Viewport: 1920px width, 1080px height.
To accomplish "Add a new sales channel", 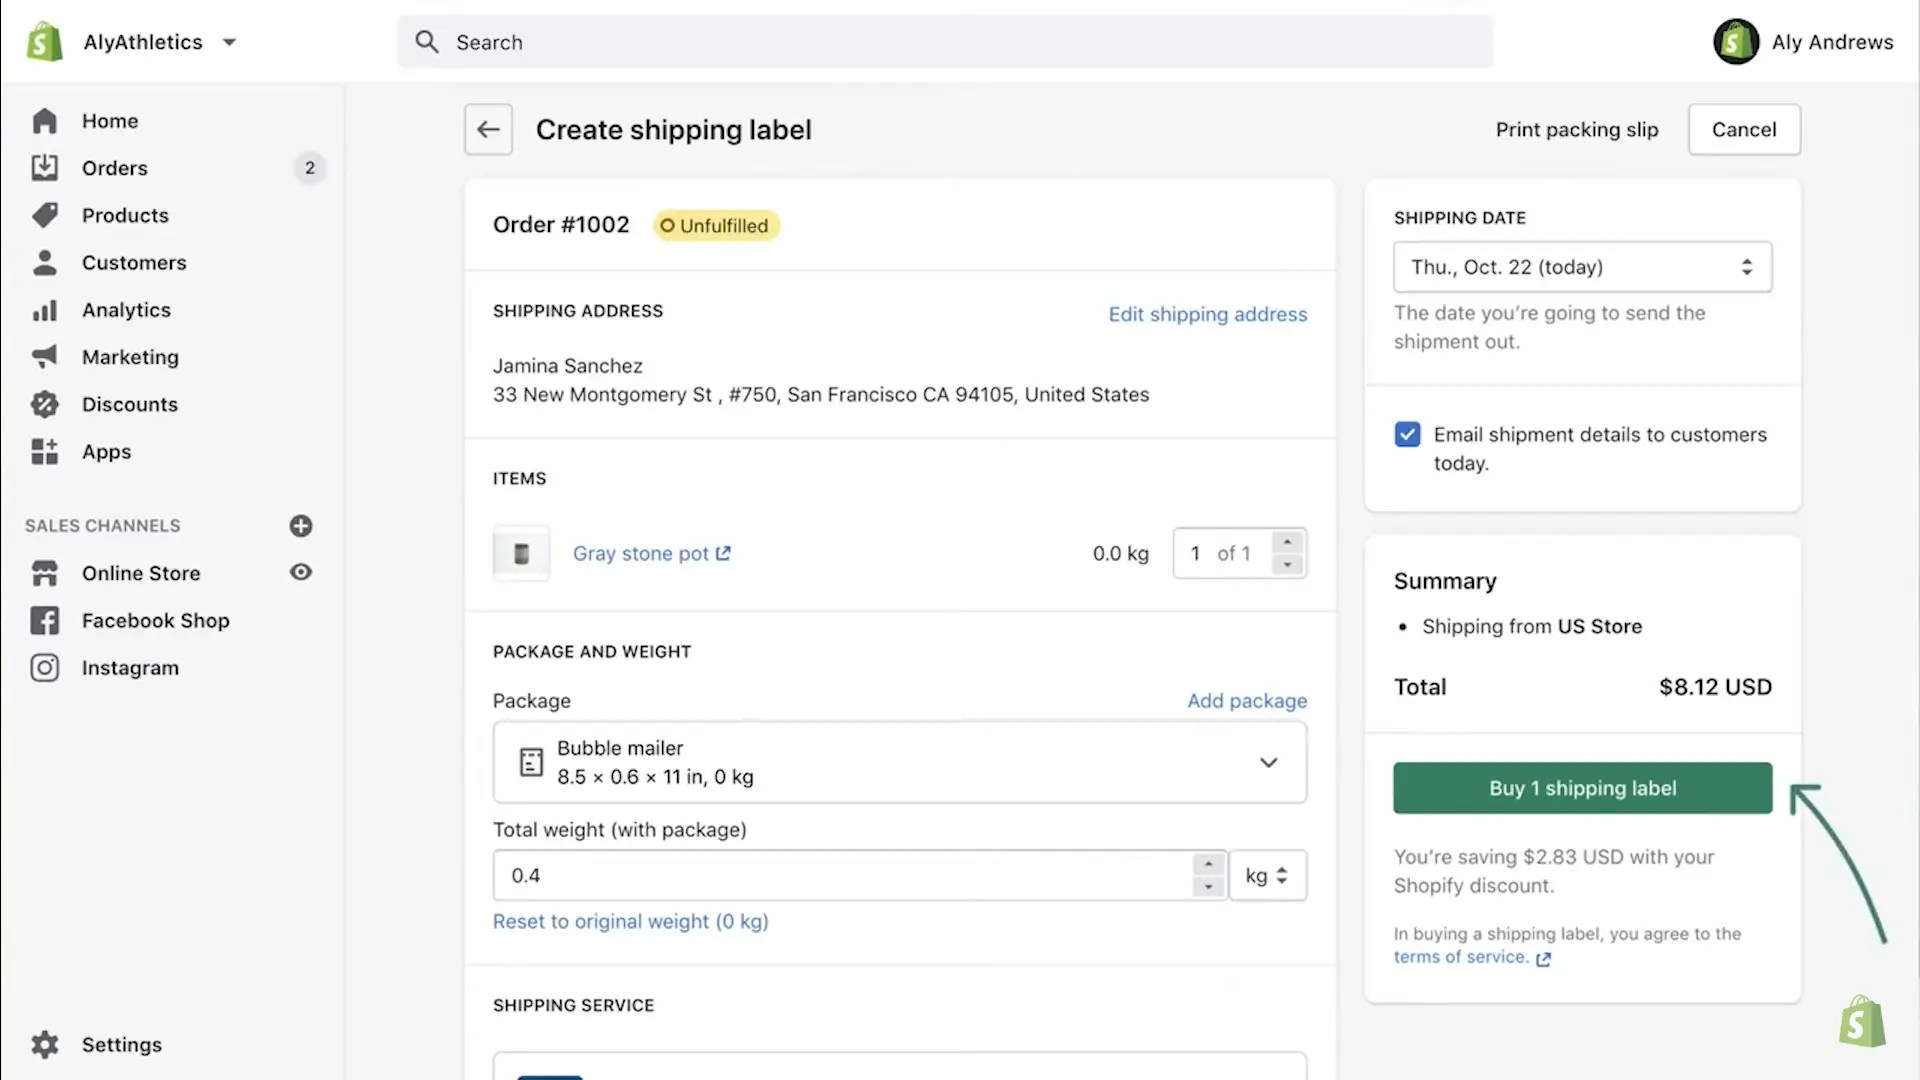I will tap(301, 526).
